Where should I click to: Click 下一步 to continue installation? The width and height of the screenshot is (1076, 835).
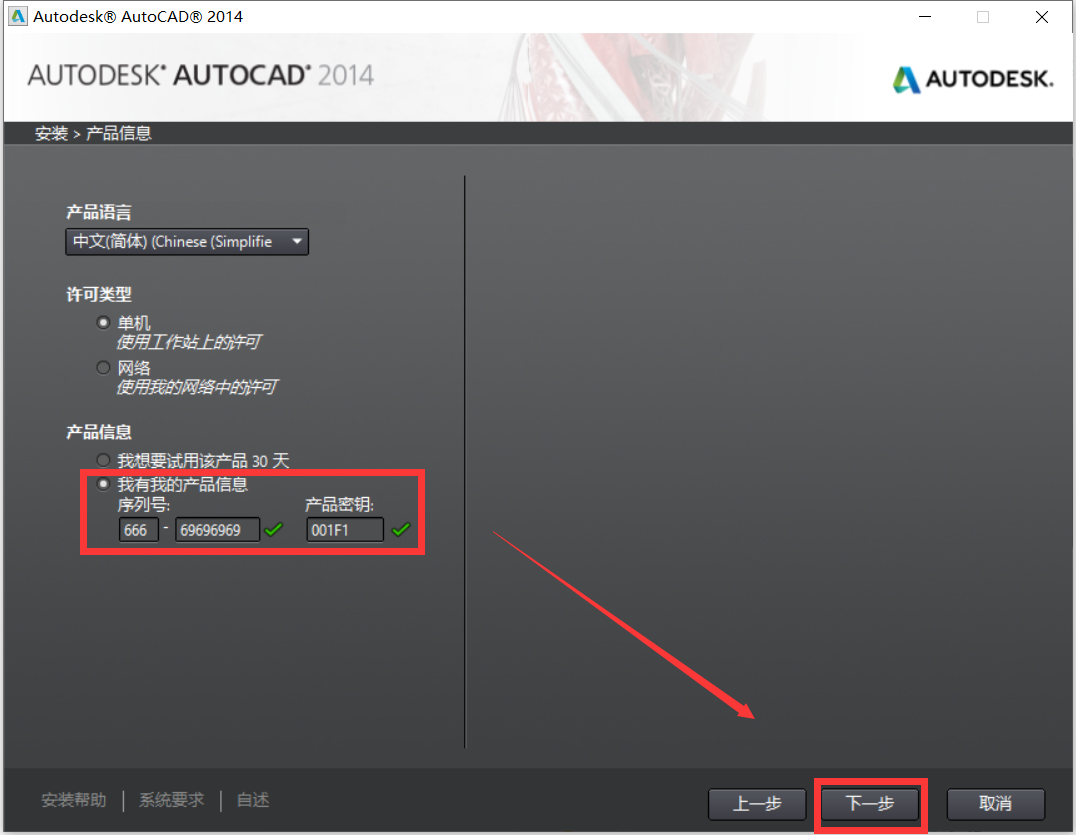pos(870,803)
